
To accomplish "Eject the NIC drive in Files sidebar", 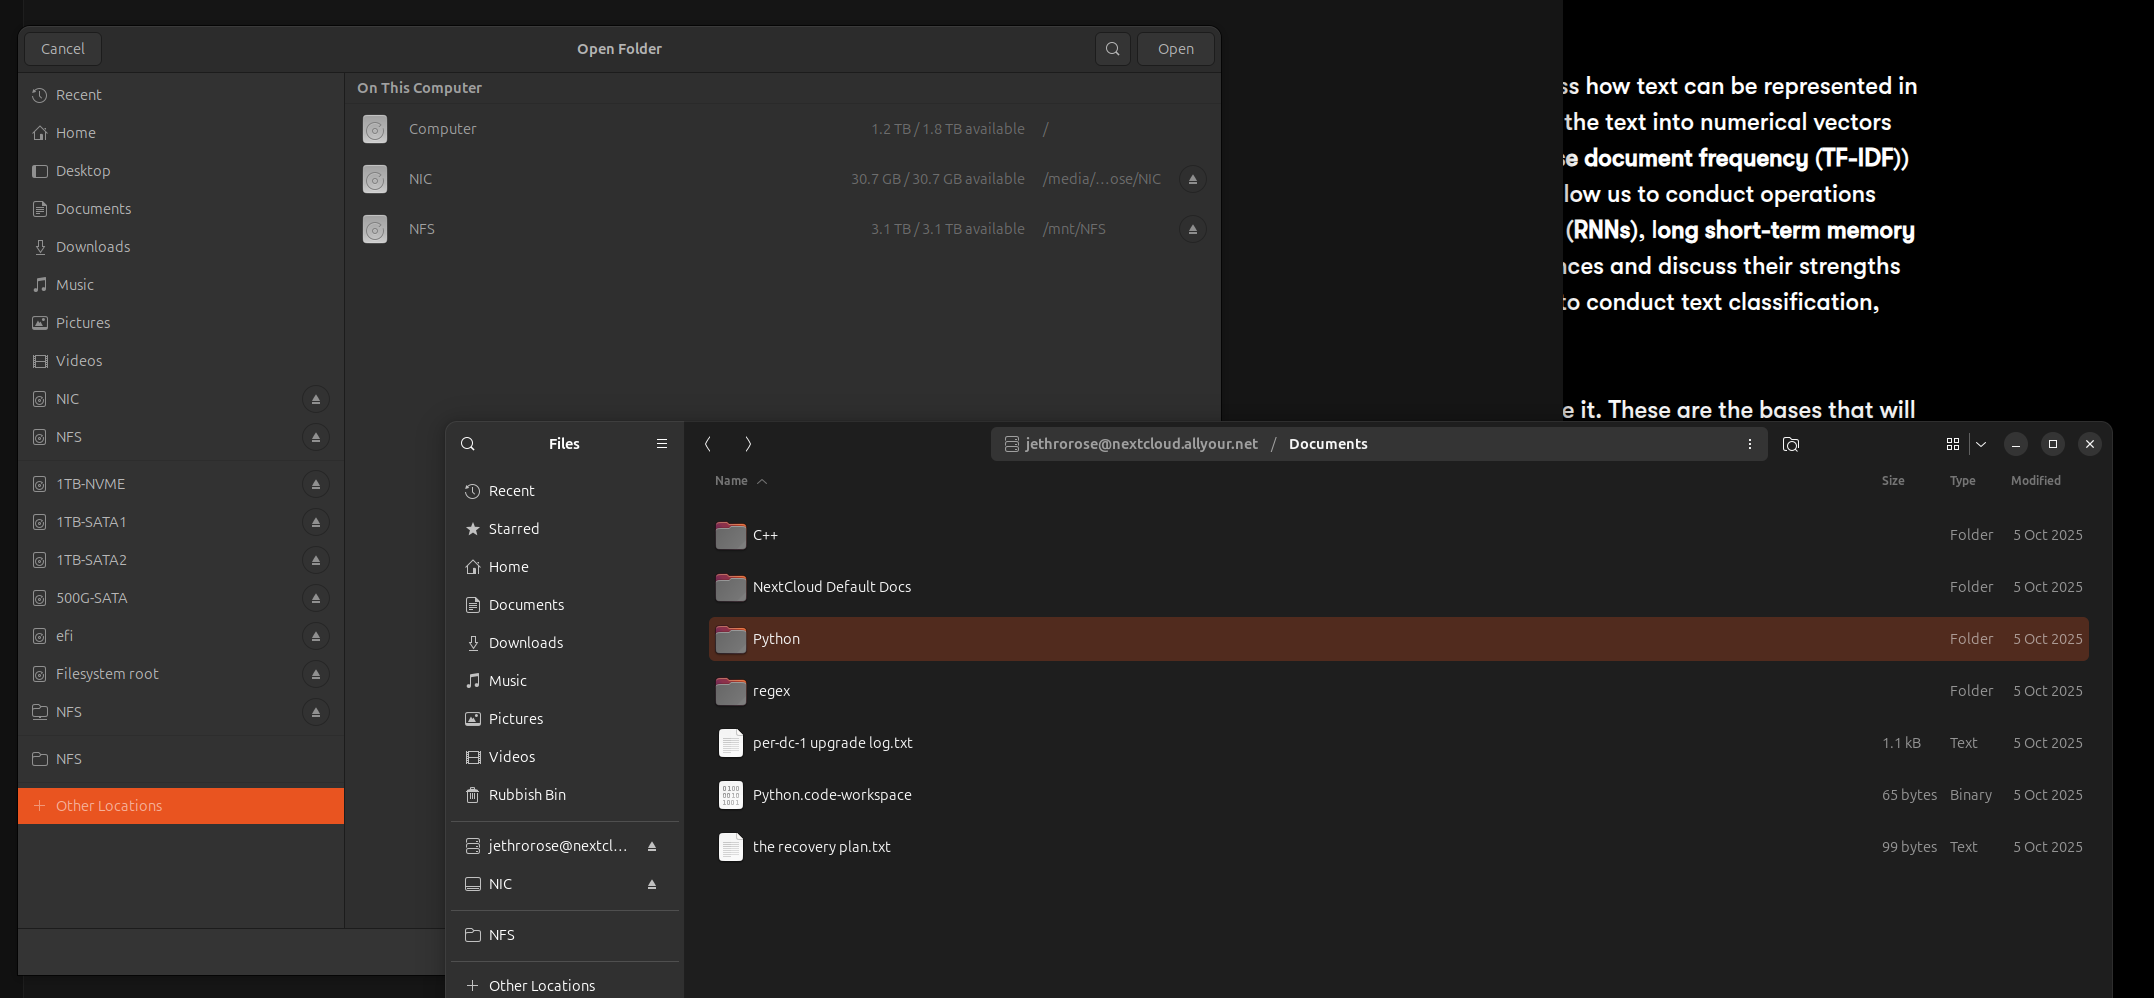I will tap(652, 884).
